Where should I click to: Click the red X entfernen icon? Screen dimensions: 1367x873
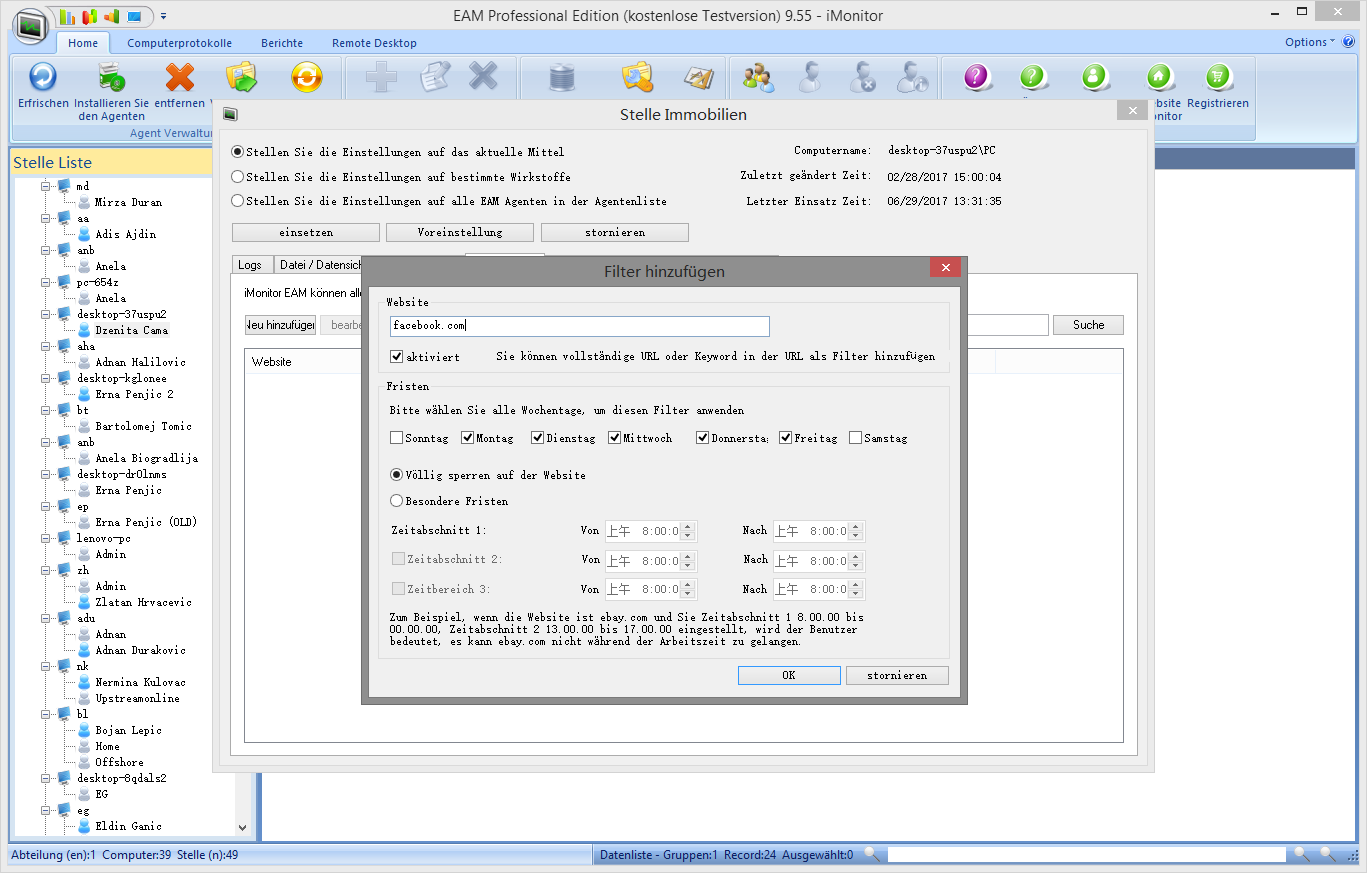click(x=179, y=77)
